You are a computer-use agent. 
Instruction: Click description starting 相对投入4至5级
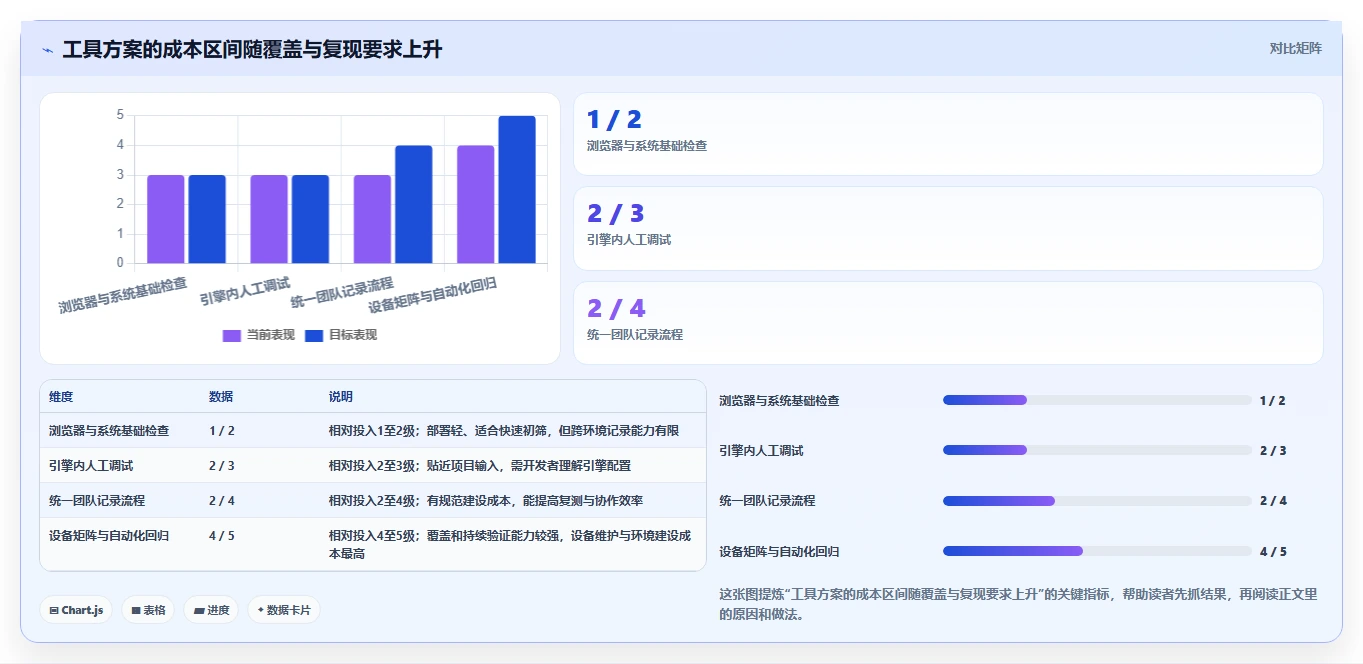click(x=510, y=545)
